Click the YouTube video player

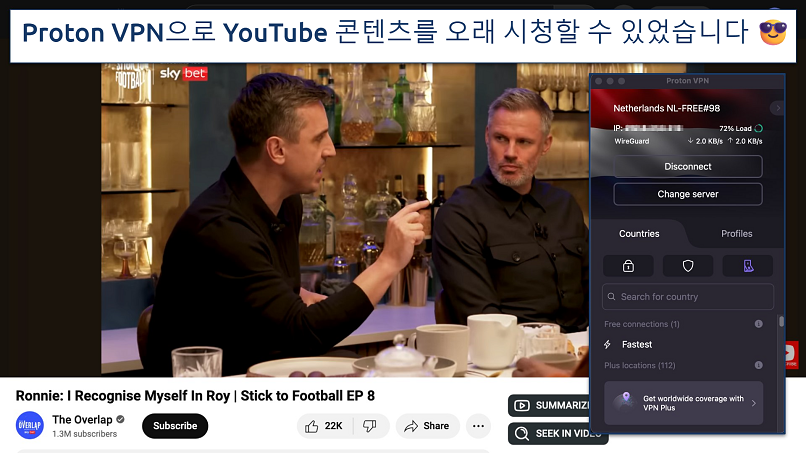344,220
